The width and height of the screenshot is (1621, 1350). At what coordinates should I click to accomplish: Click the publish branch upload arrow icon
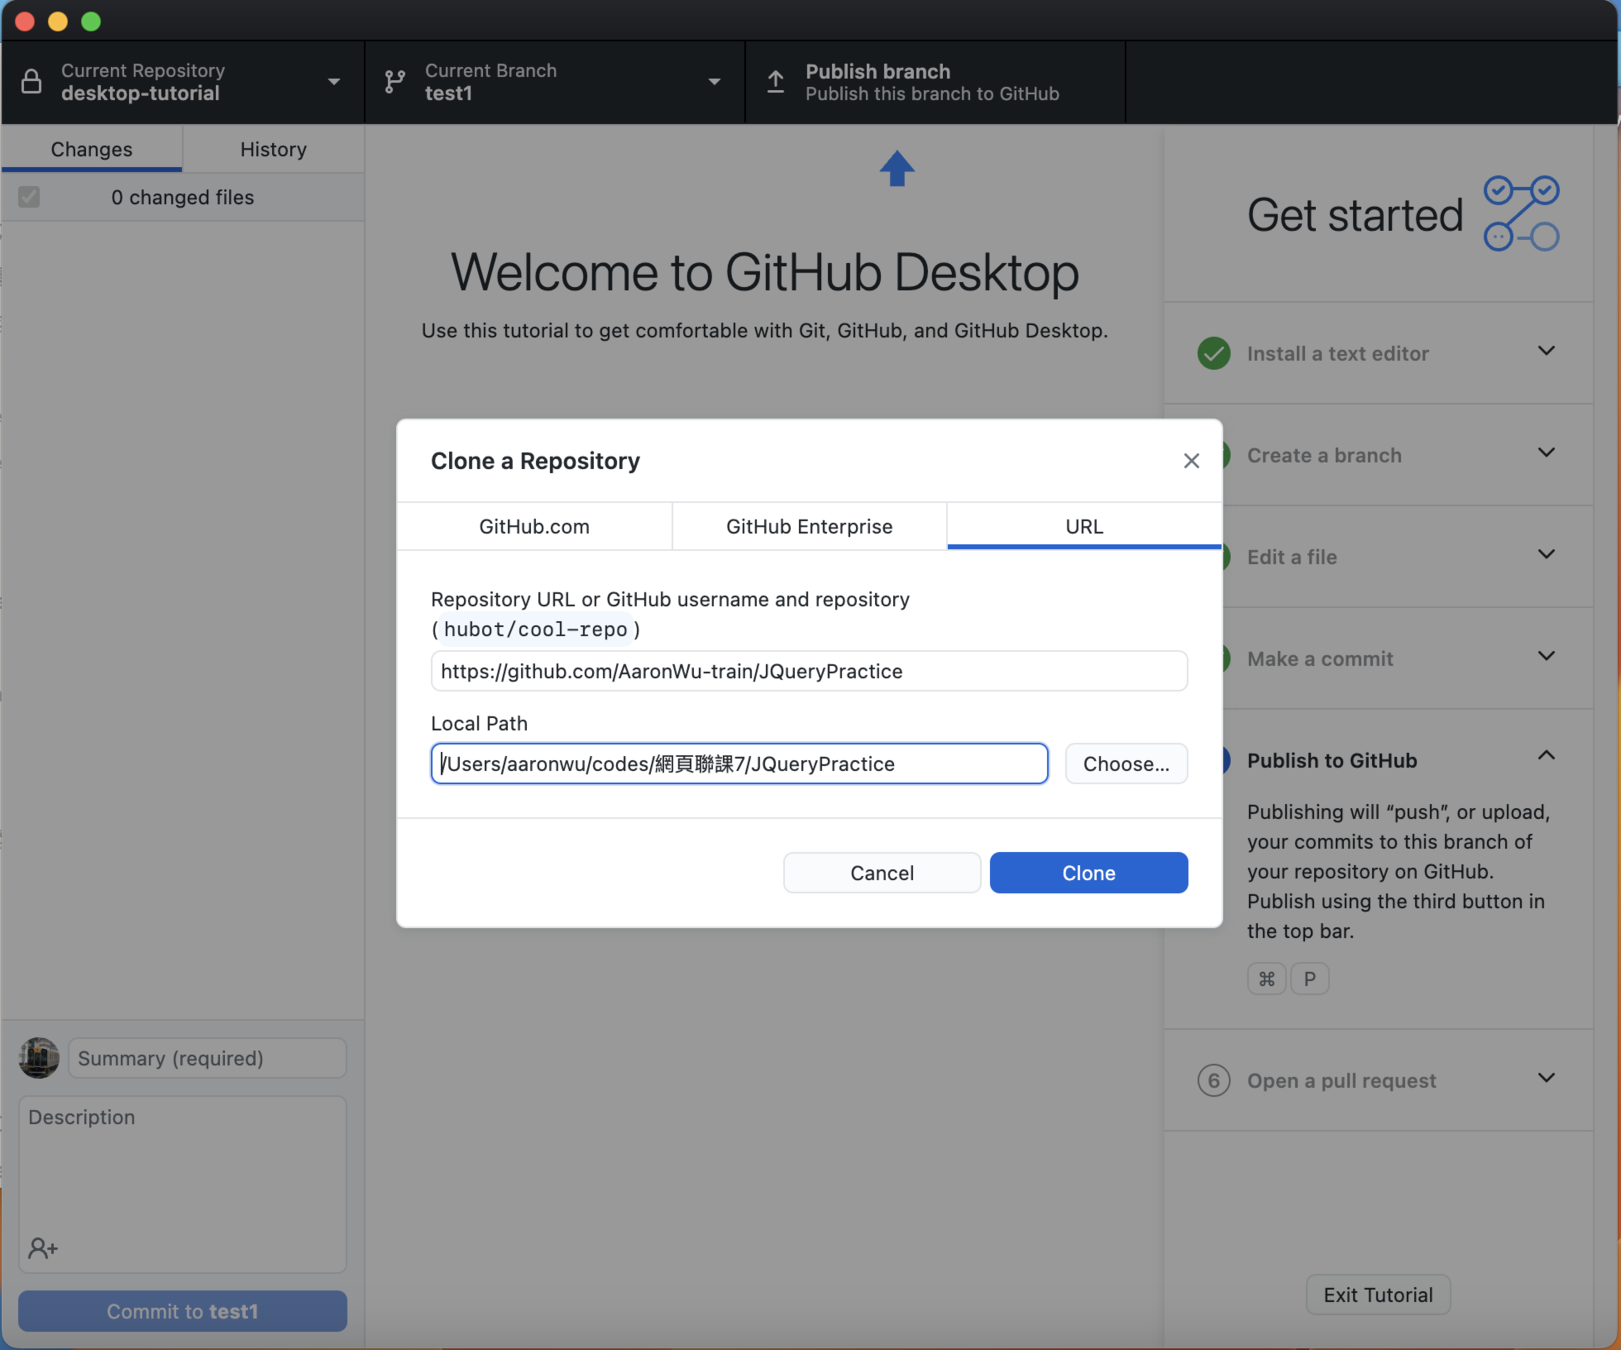tap(776, 82)
